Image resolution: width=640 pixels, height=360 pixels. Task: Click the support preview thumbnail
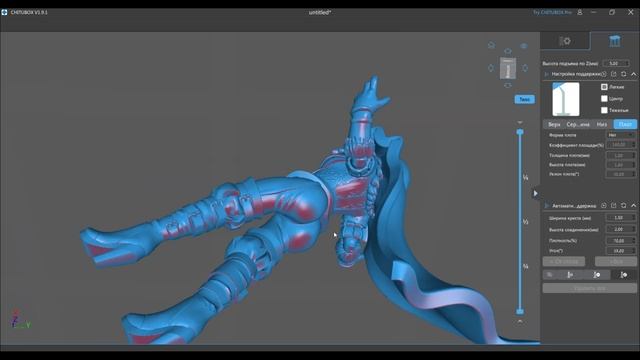(x=566, y=99)
